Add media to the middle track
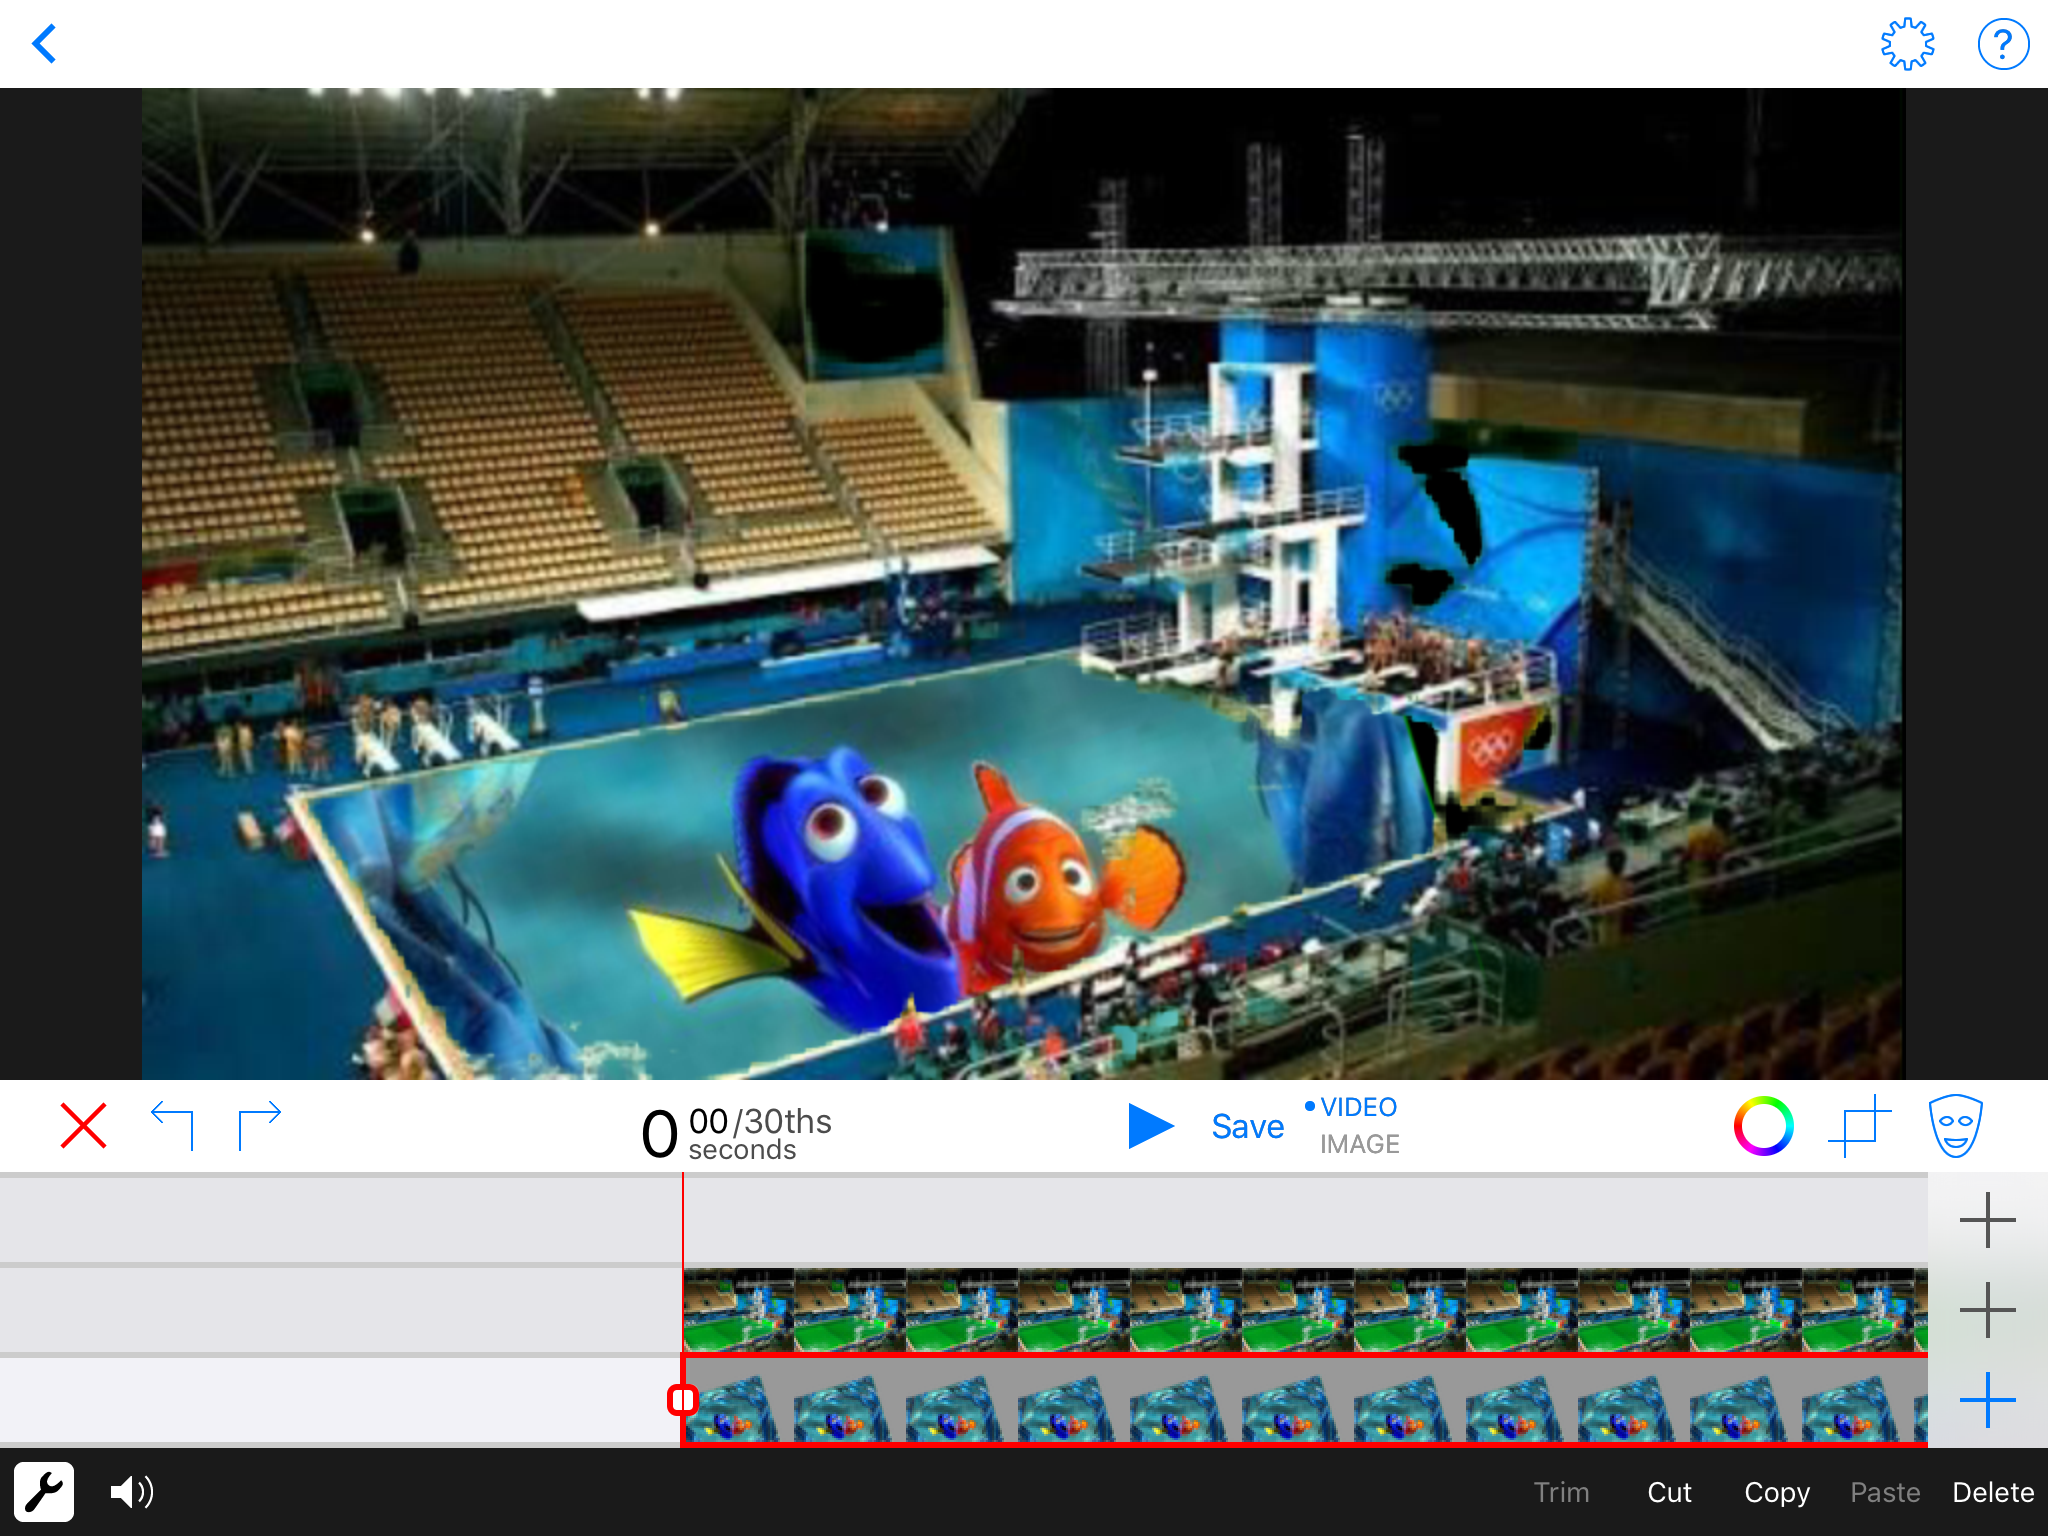The width and height of the screenshot is (2048, 1536). coord(1987,1310)
